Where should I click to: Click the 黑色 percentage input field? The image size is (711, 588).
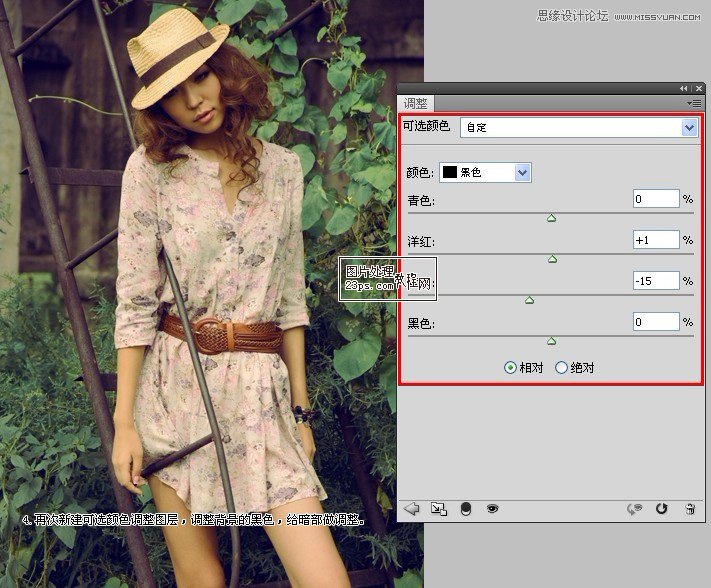(x=656, y=322)
